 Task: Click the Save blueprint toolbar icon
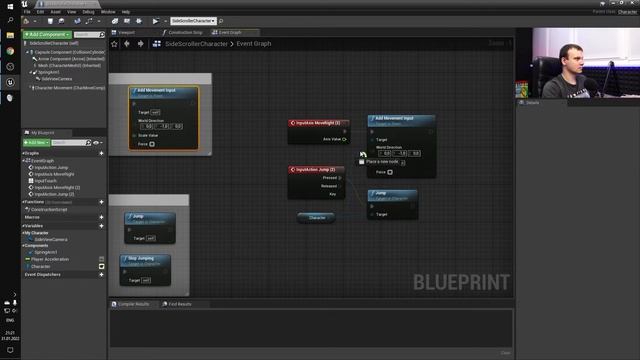pos(50,21)
